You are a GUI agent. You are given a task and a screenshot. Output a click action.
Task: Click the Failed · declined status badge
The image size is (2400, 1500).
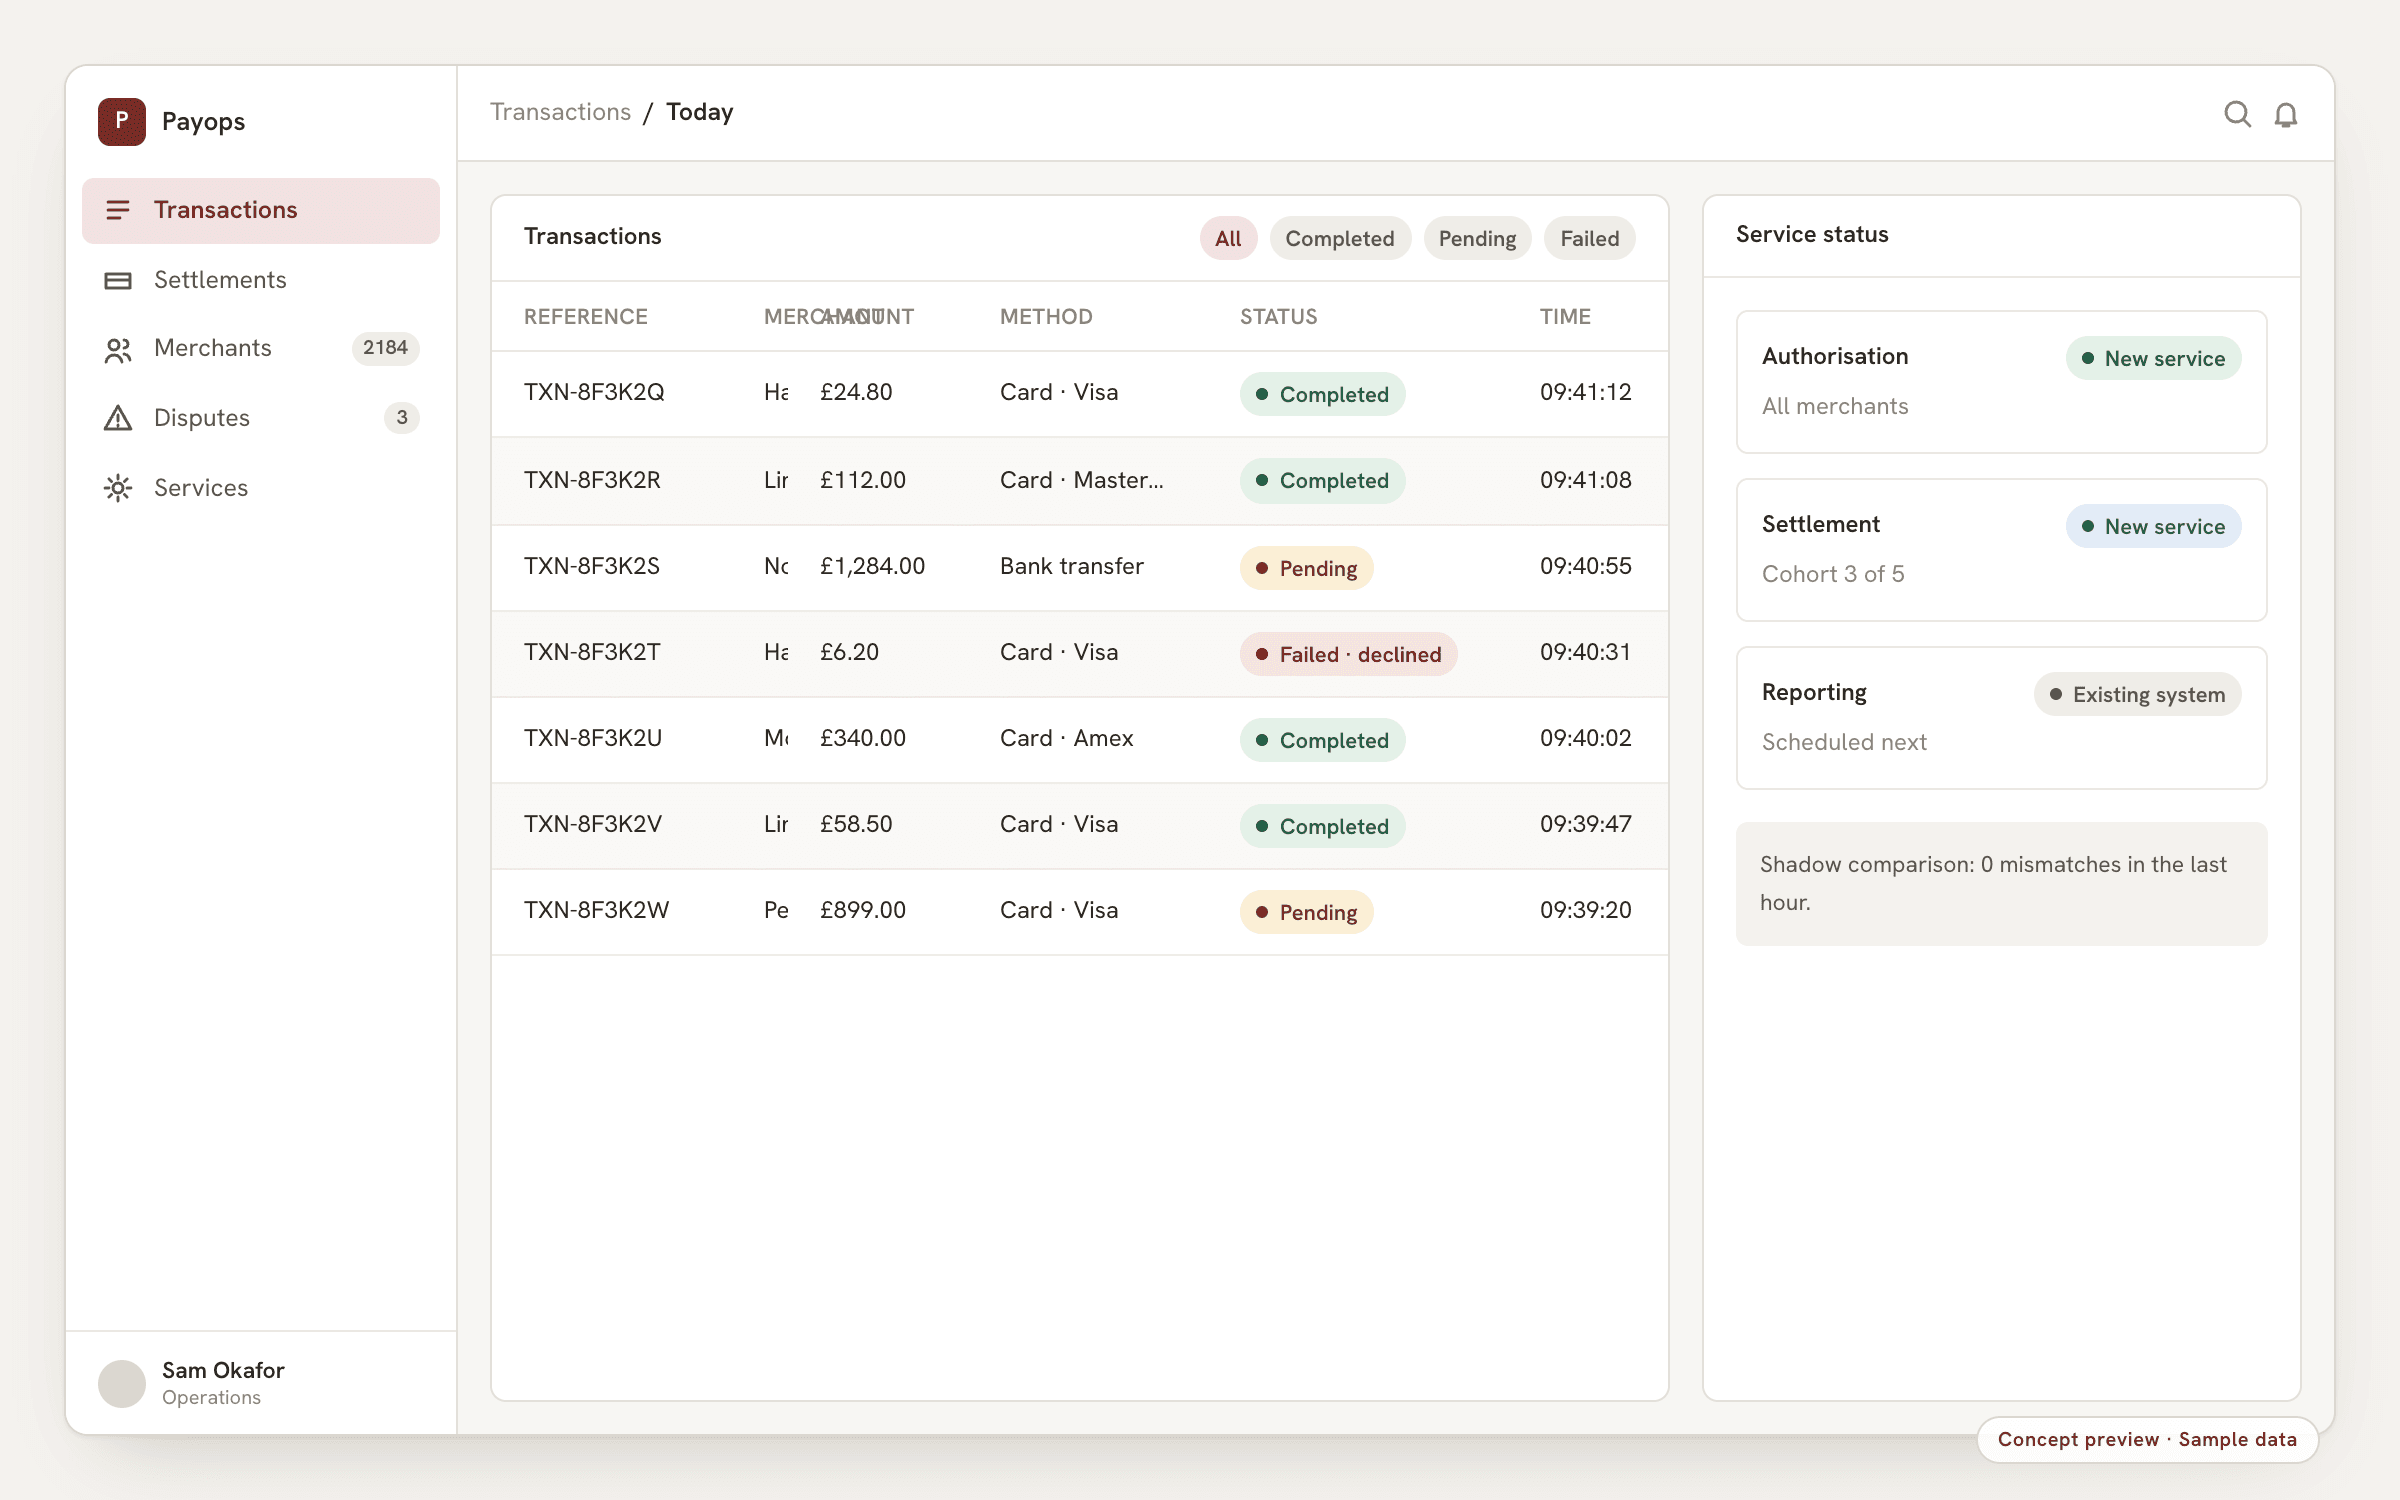pos(1348,654)
